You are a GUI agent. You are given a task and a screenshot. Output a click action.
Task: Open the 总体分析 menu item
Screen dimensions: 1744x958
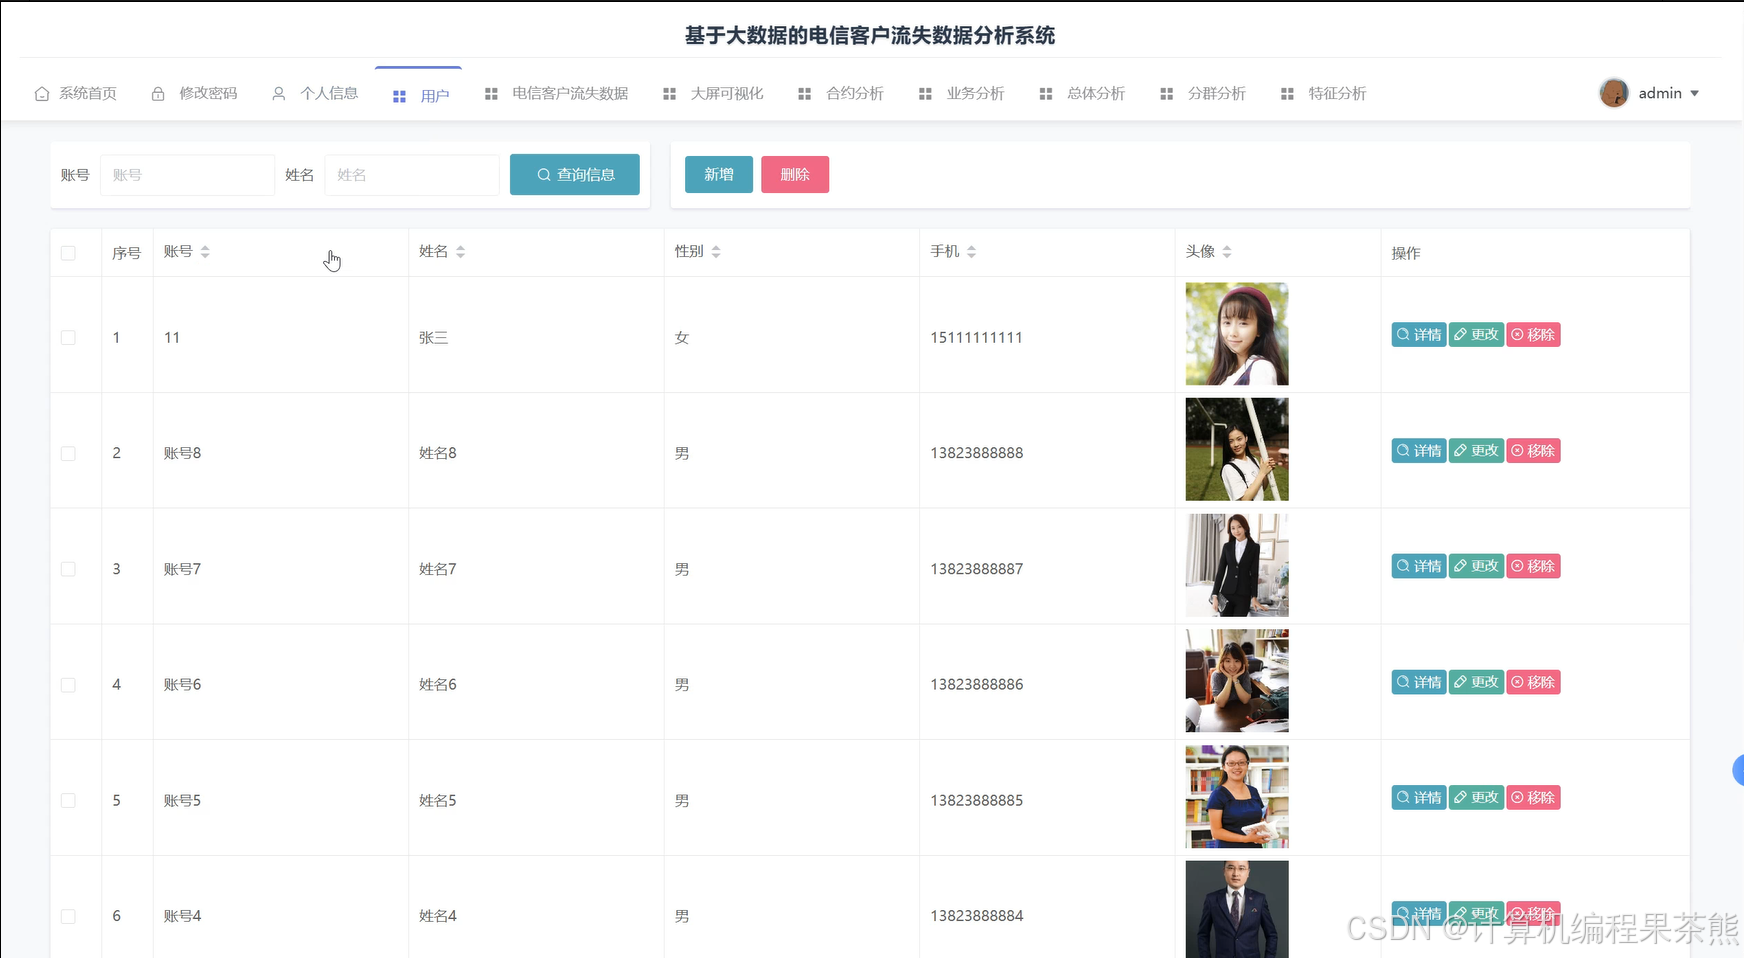[1083, 93]
